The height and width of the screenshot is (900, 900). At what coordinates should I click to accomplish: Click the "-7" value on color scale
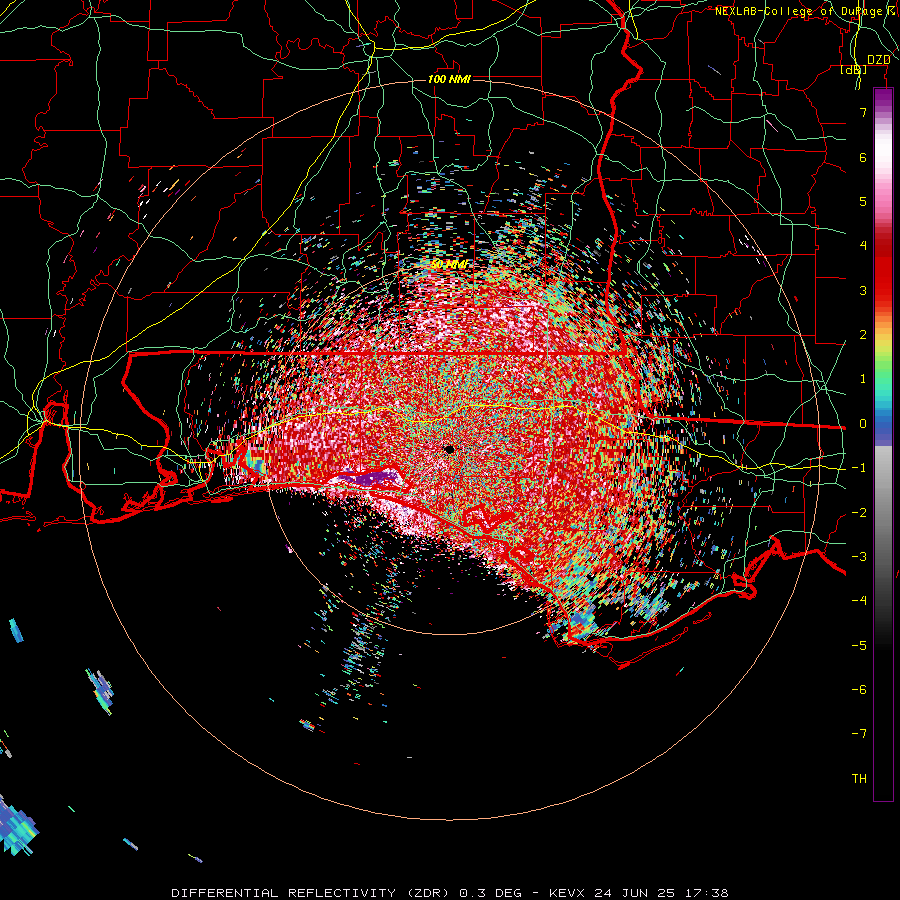pyautogui.click(x=859, y=734)
